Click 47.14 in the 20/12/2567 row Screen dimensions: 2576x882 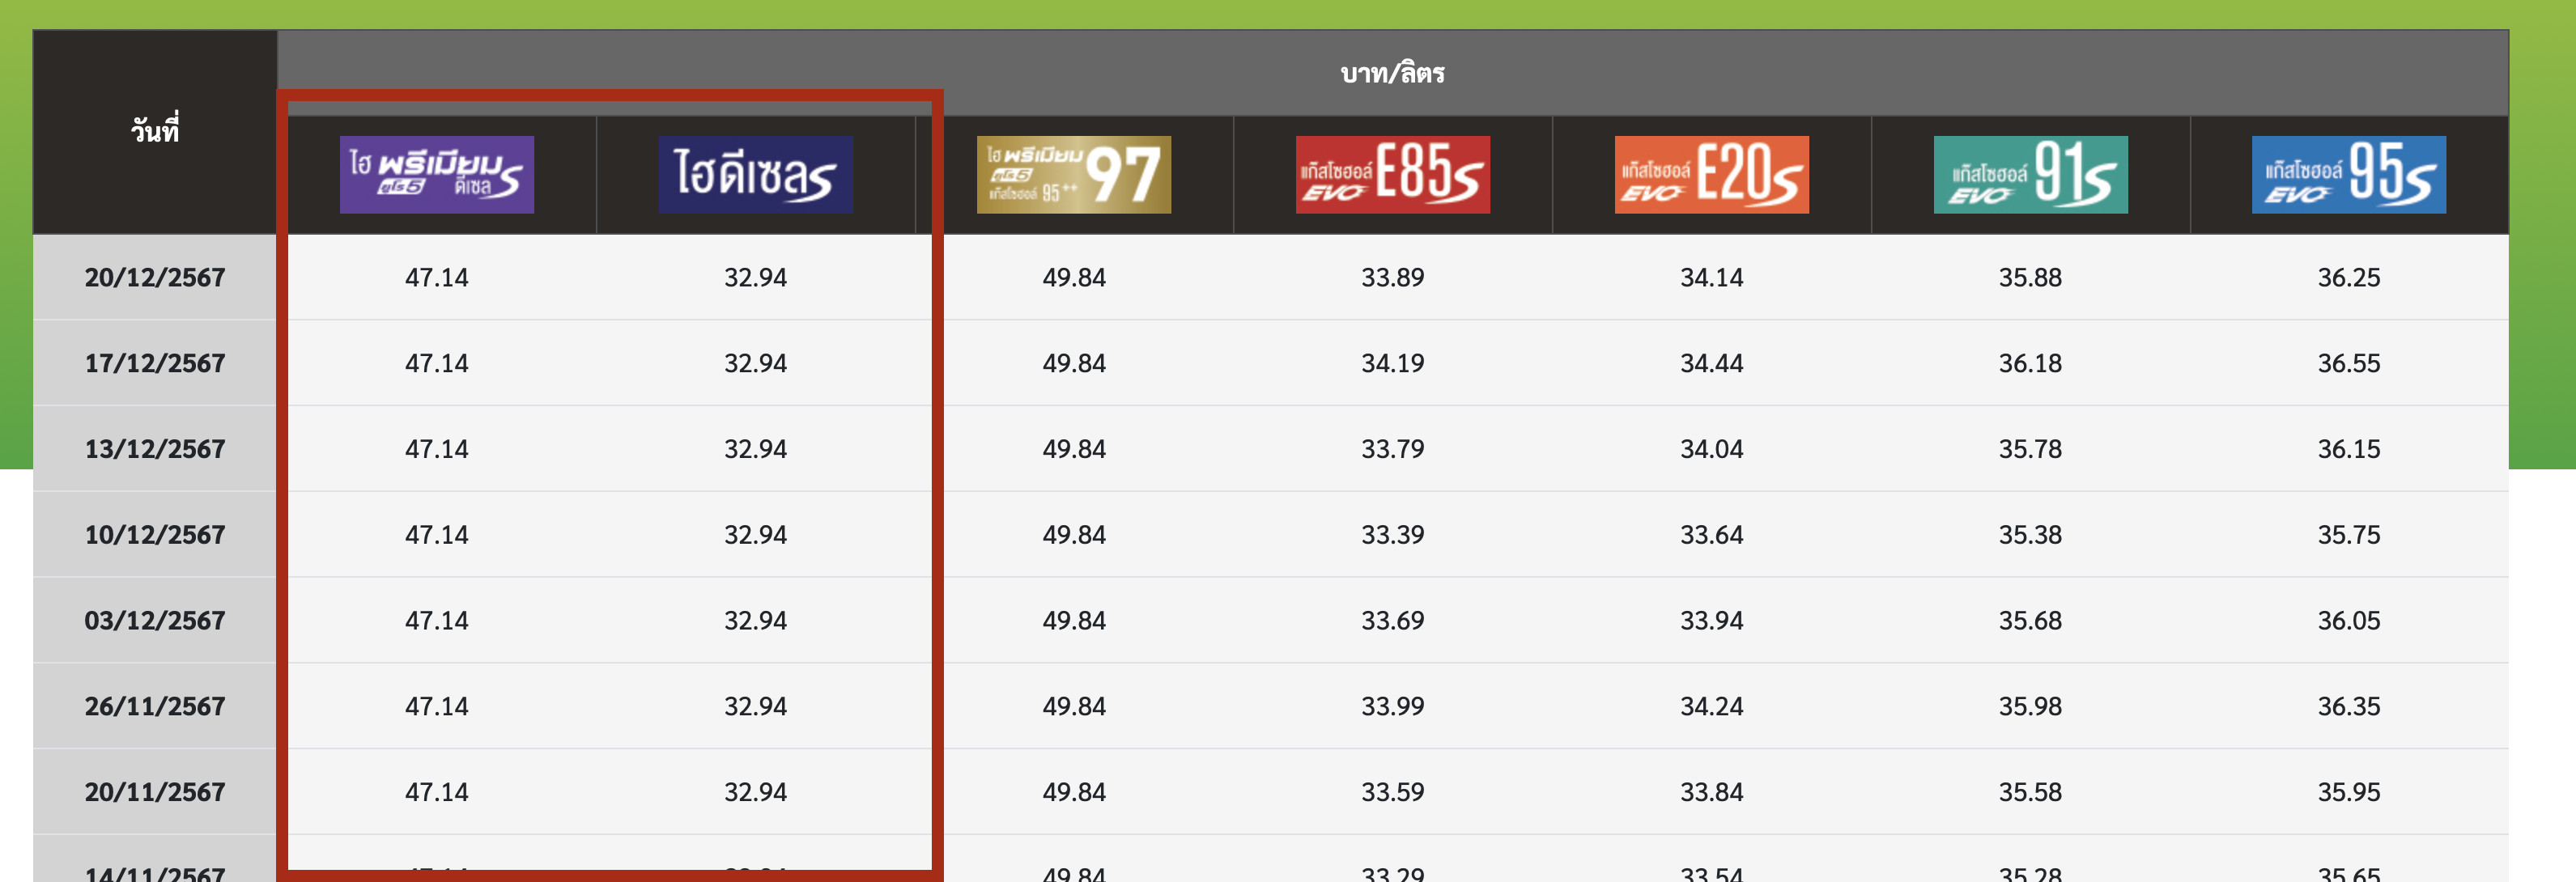click(x=436, y=277)
